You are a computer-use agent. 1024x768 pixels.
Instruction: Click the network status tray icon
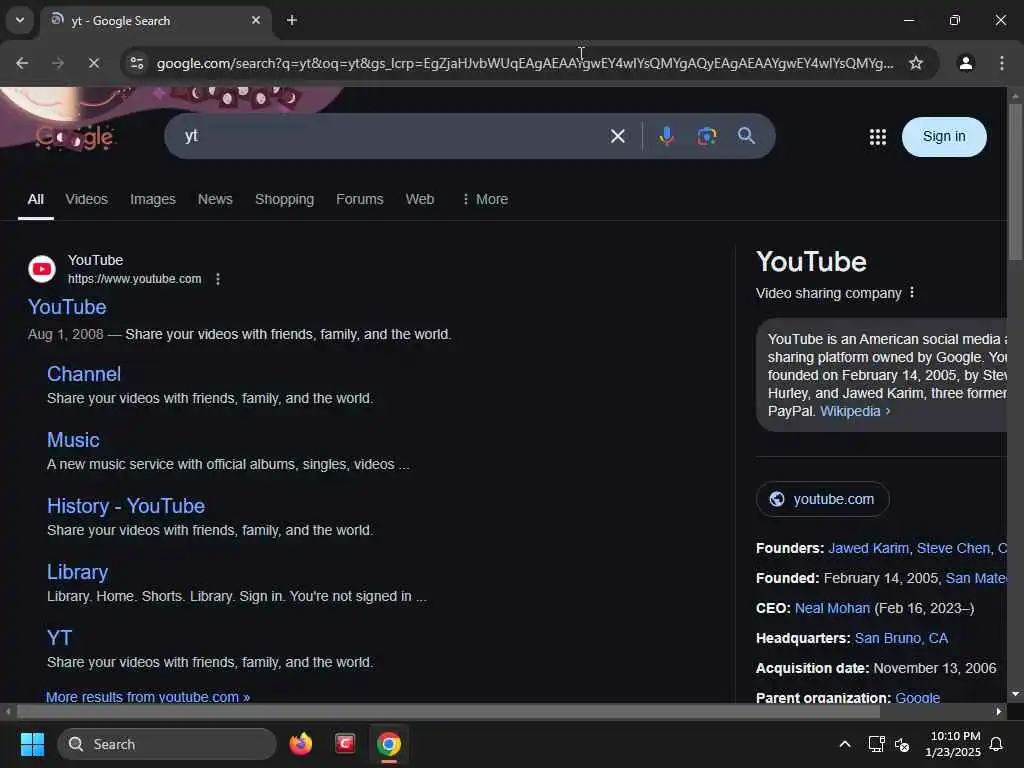coord(876,744)
